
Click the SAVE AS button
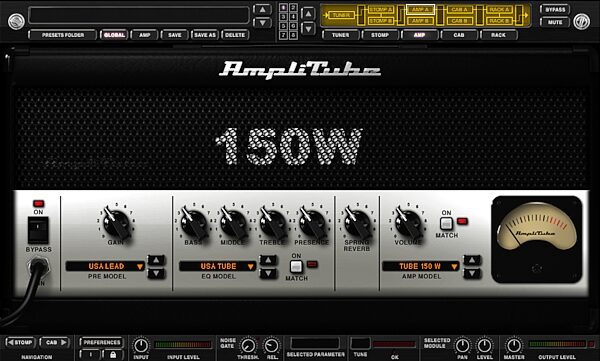pos(205,35)
